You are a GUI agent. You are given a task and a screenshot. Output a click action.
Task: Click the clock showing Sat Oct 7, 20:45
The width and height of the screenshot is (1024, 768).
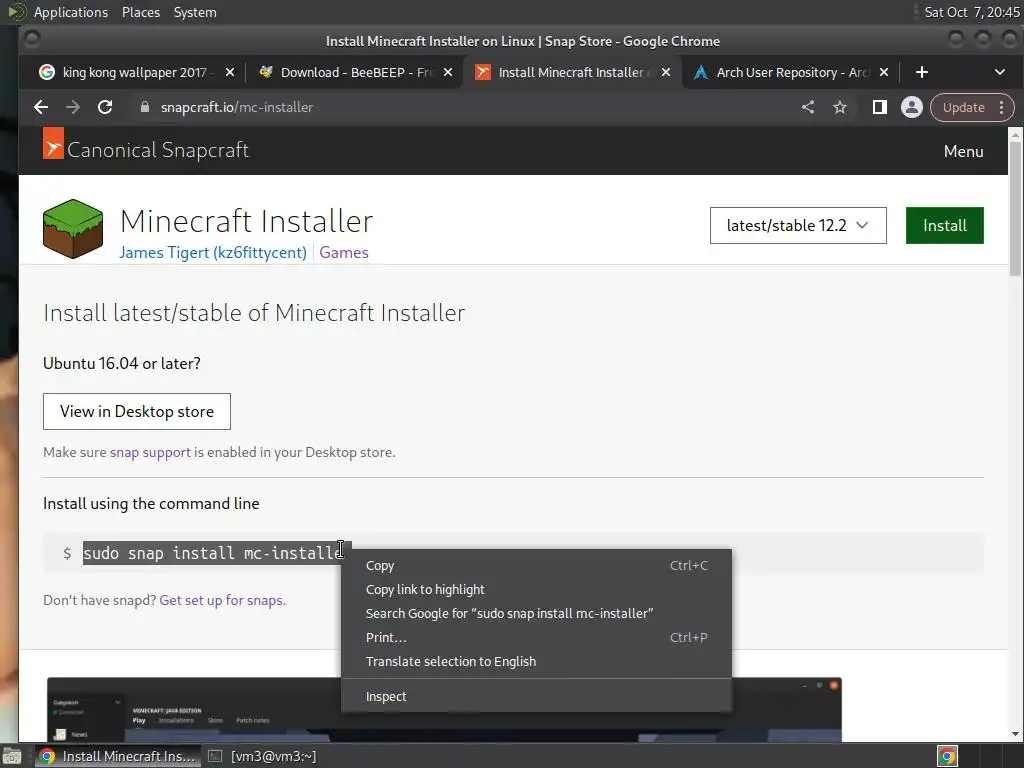click(x=971, y=12)
